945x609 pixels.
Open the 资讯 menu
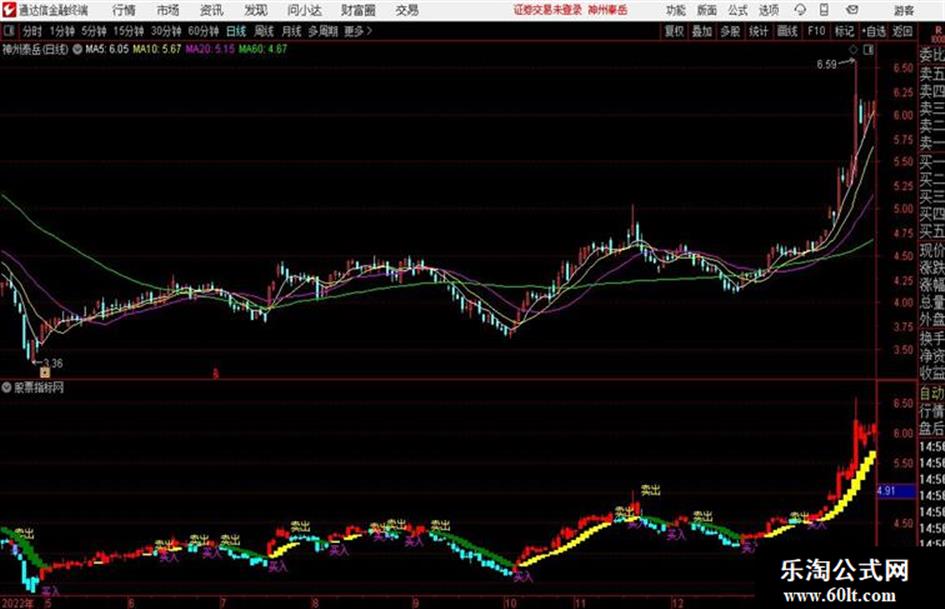click(212, 10)
